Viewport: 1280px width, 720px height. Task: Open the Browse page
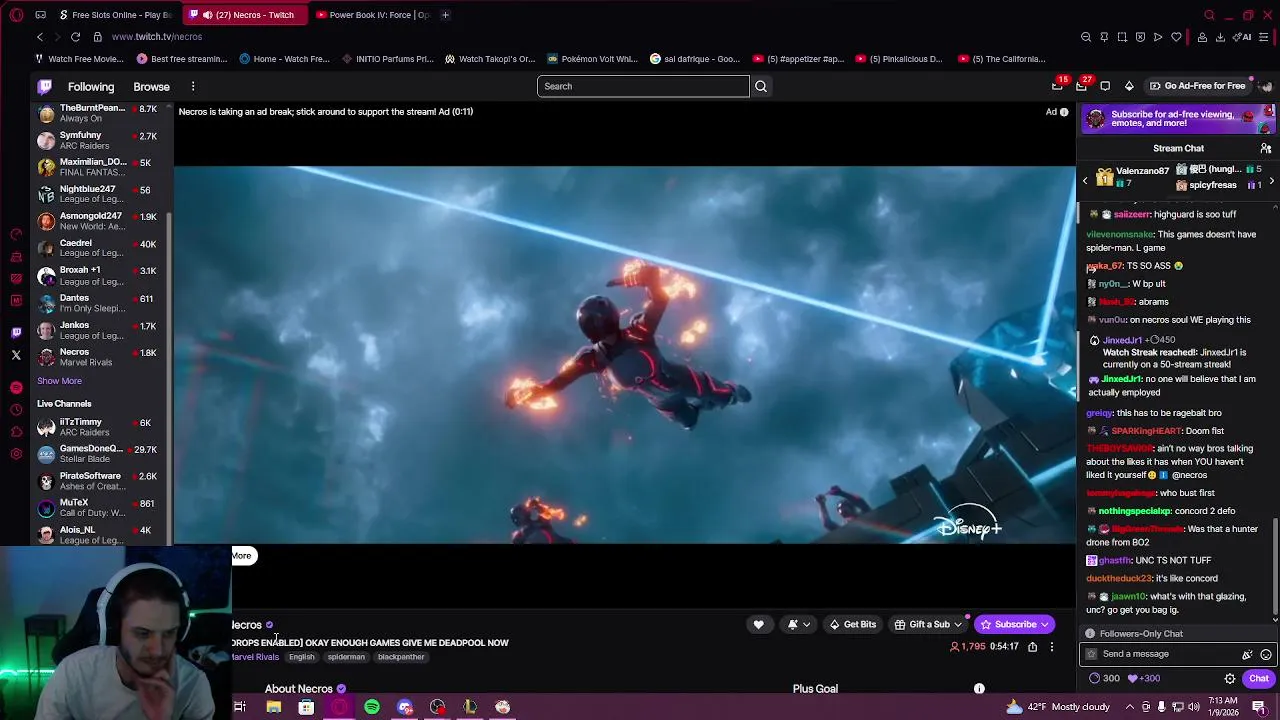coord(151,87)
